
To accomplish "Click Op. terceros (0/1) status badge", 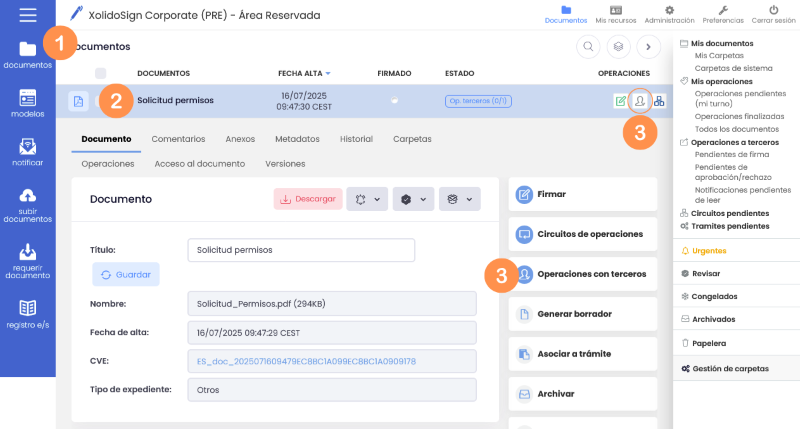I will tap(478, 101).
